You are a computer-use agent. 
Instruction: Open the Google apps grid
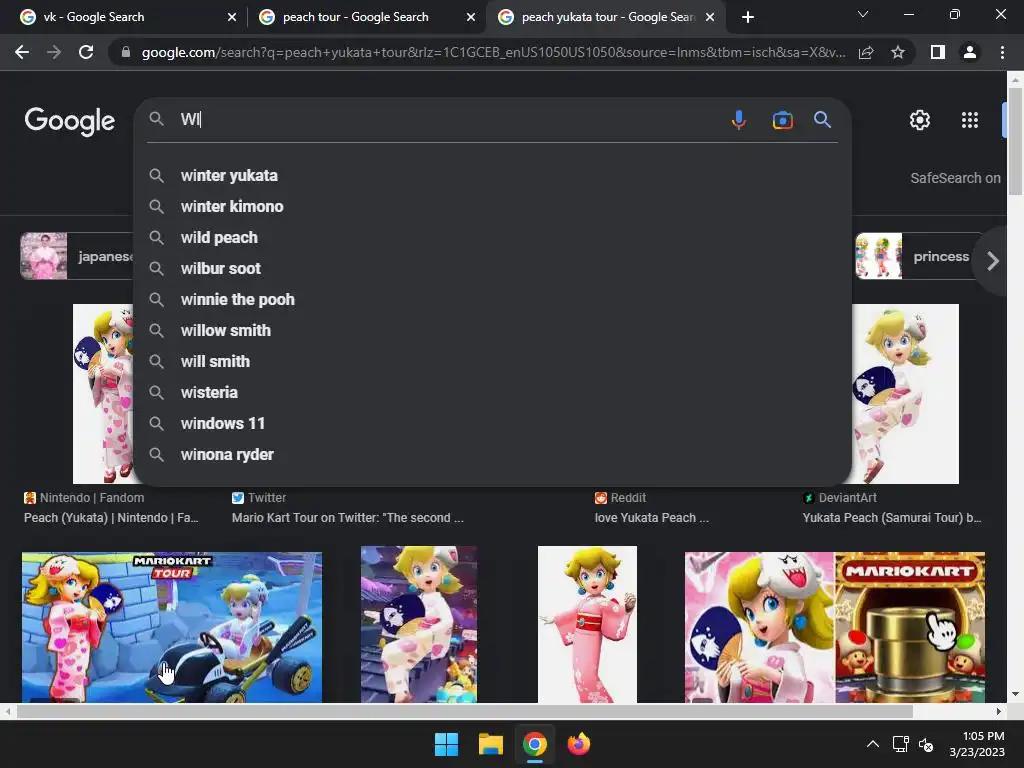click(970, 120)
